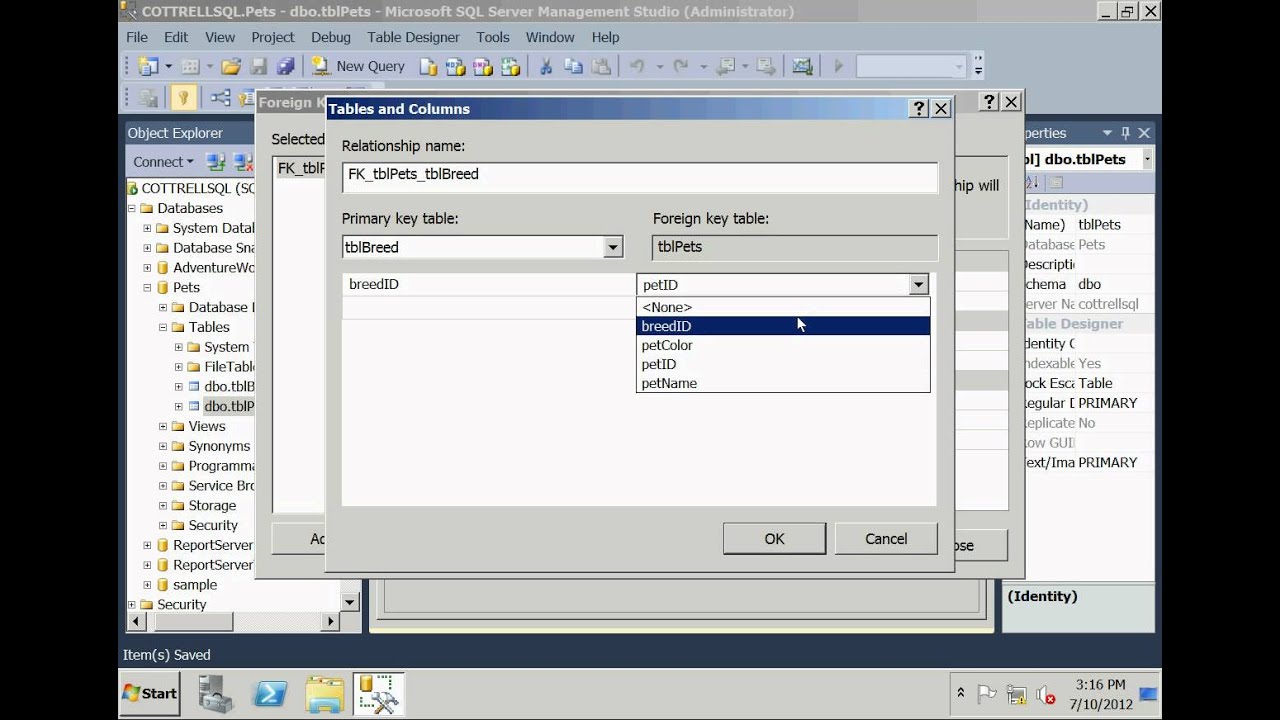
Task: Open the Primary key table dropdown
Action: [x=613, y=247]
